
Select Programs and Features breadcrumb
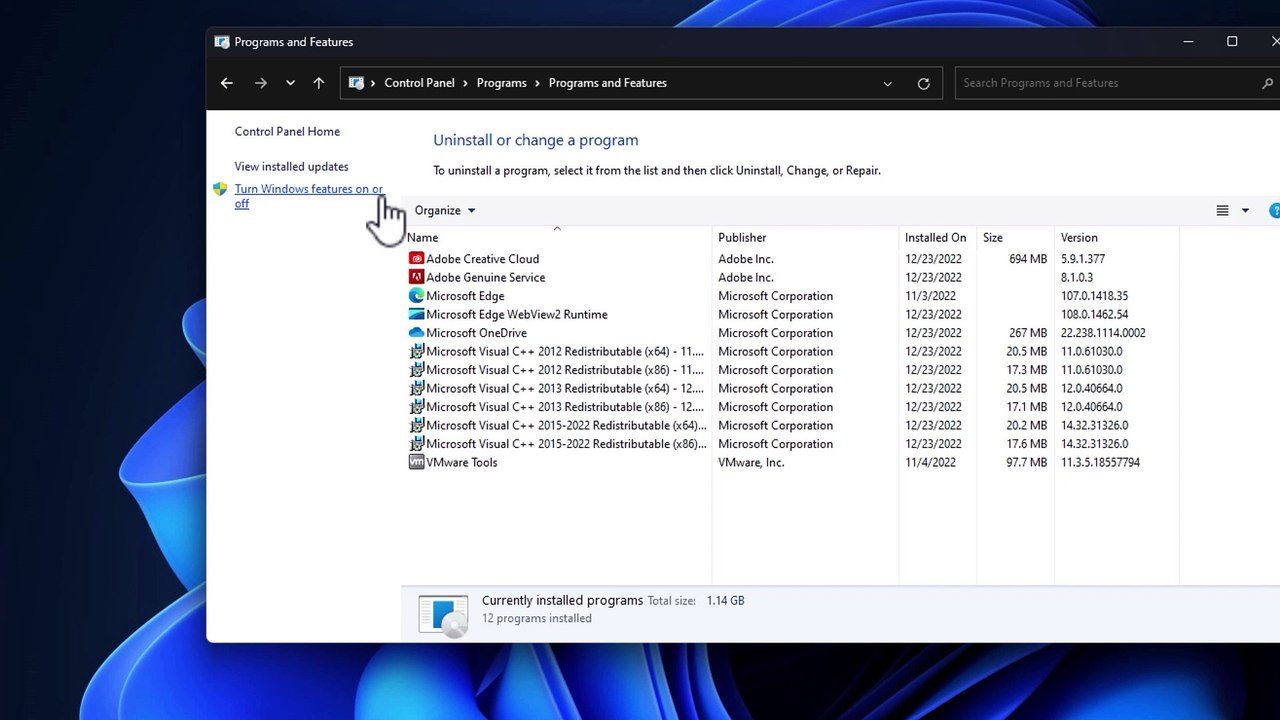(607, 83)
